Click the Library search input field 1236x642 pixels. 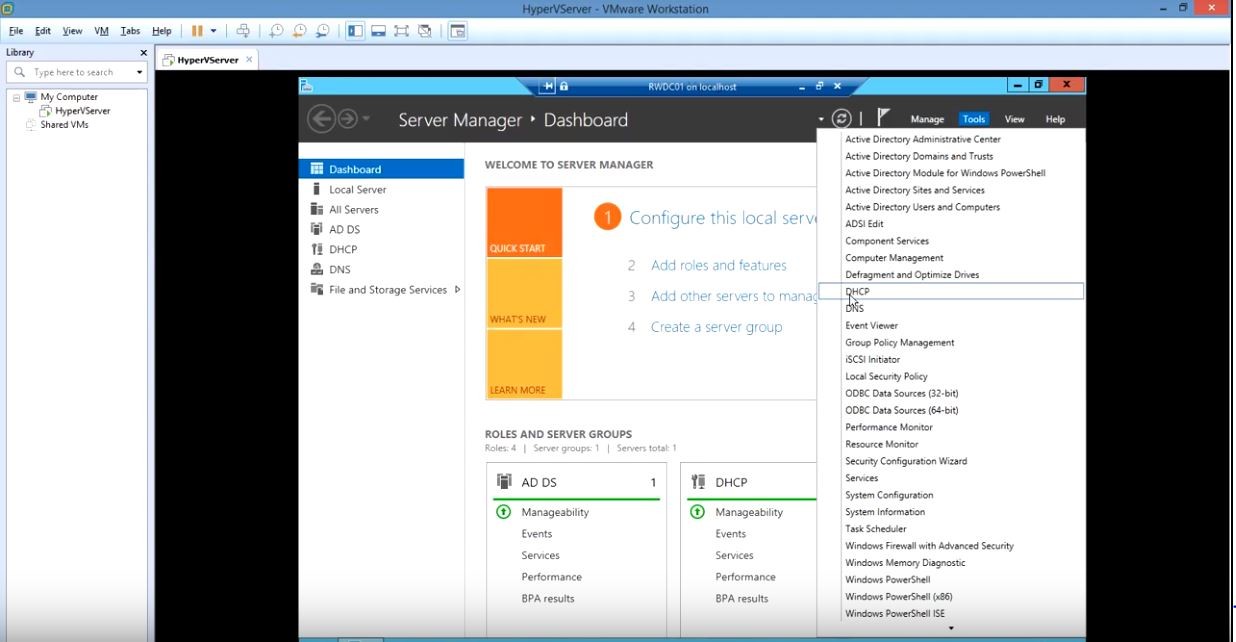[x=80, y=72]
